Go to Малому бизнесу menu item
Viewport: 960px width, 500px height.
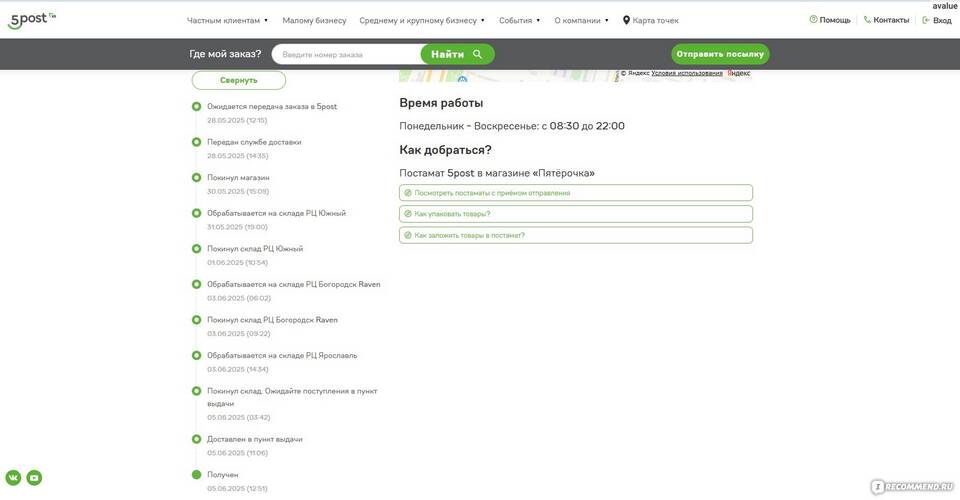pyautogui.click(x=314, y=20)
